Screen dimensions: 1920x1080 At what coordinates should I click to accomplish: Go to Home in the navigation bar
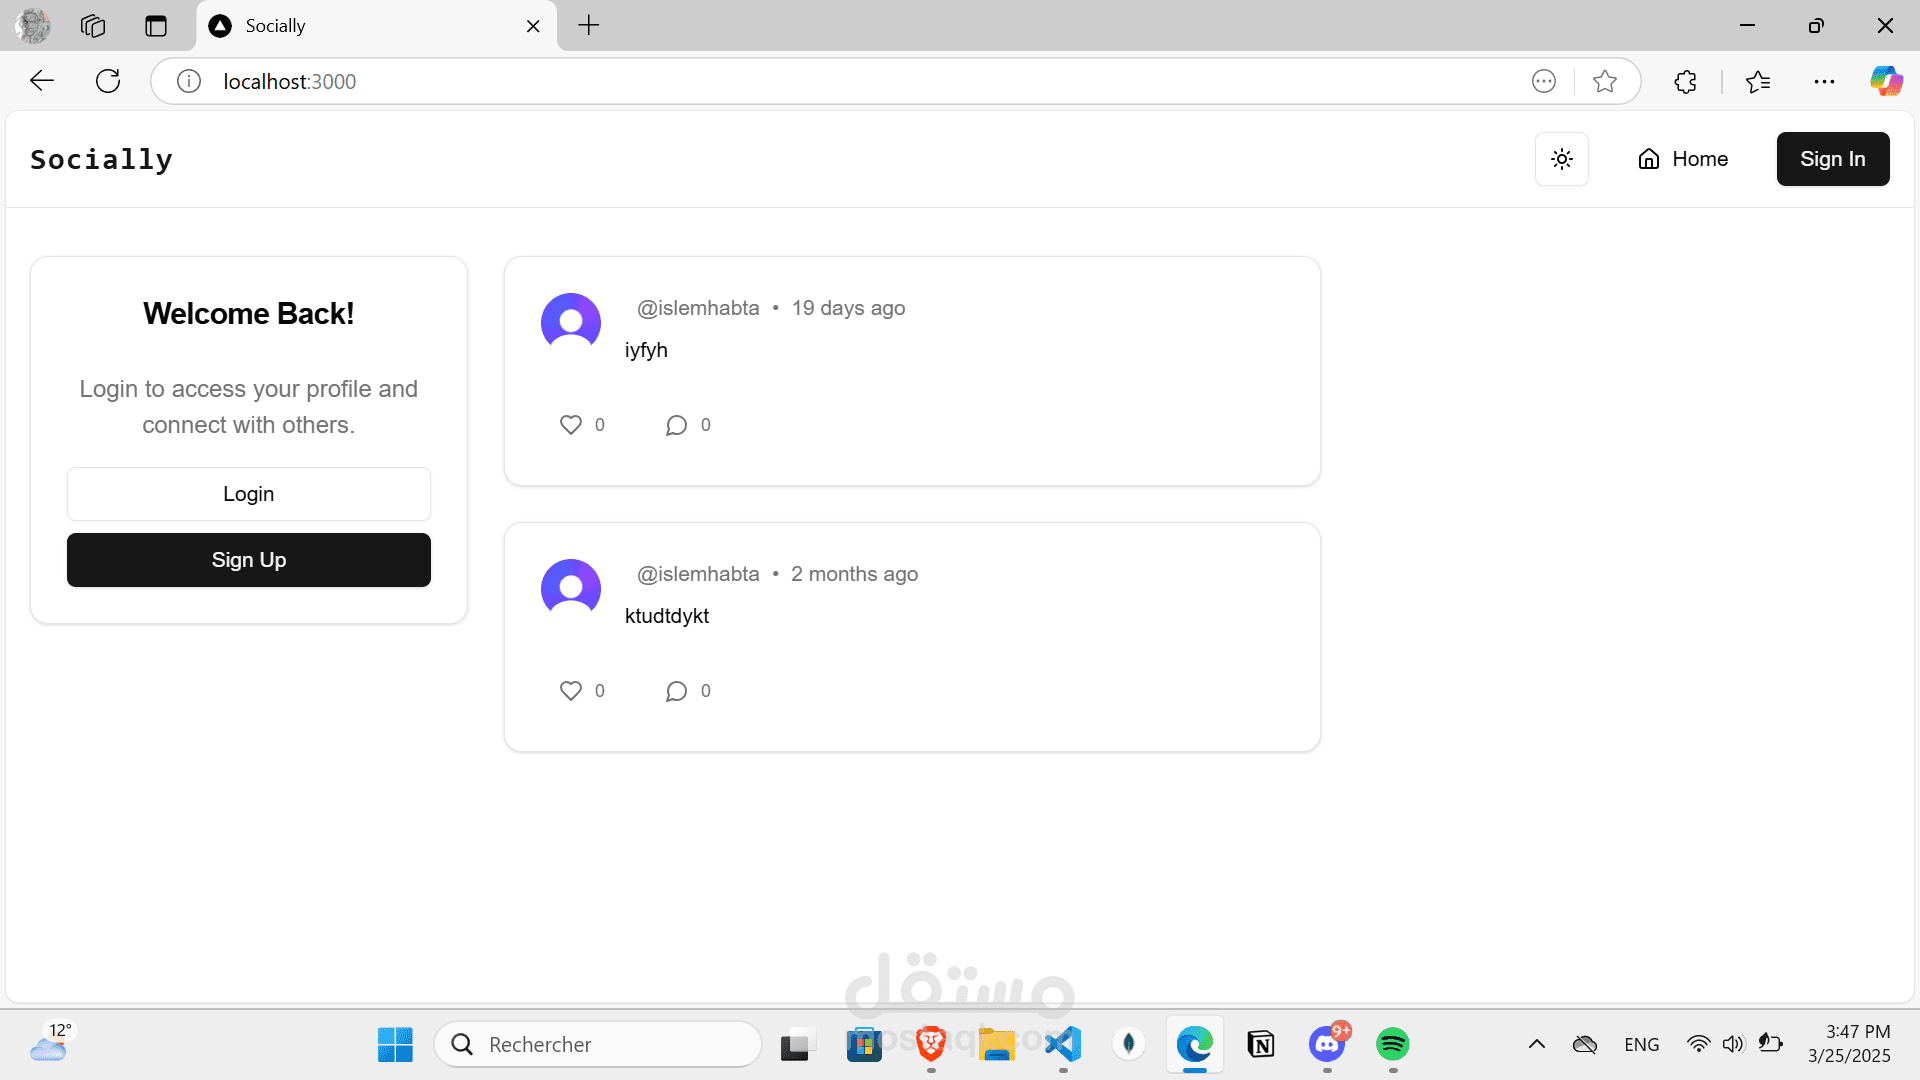(x=1681, y=158)
